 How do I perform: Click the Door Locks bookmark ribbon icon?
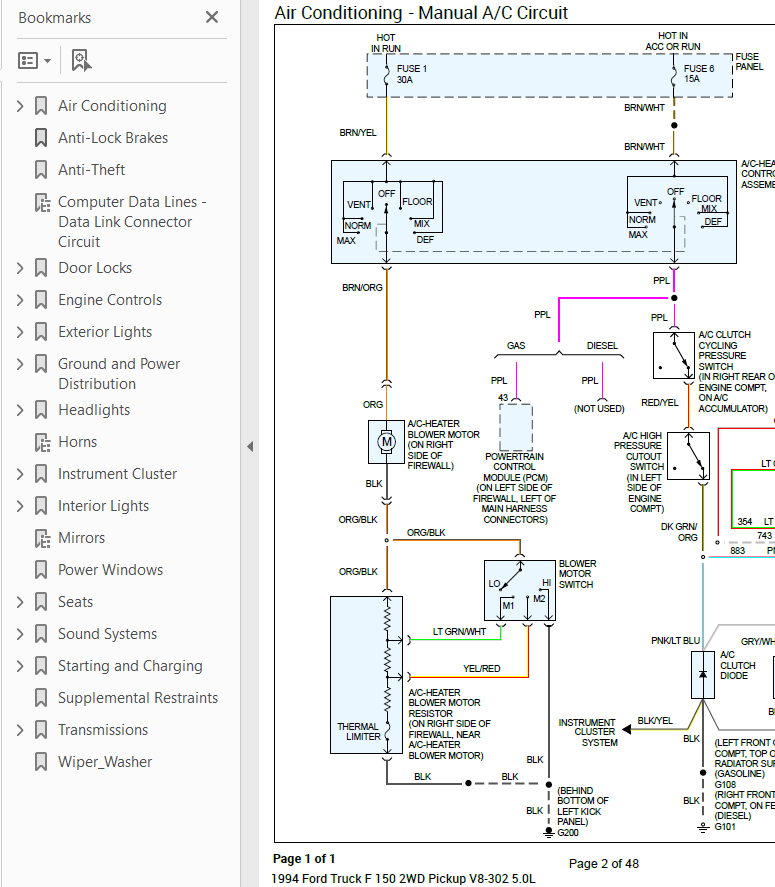click(41, 268)
